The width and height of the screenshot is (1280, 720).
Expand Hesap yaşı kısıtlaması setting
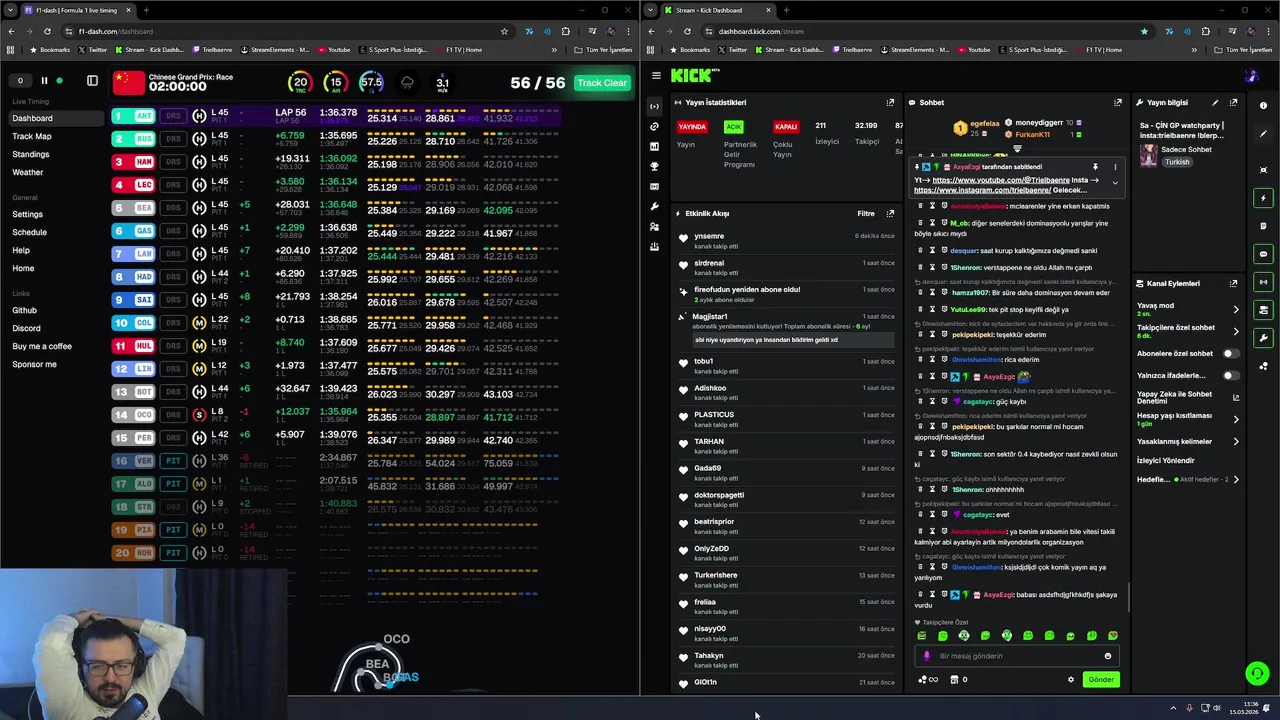pyautogui.click(x=1236, y=419)
